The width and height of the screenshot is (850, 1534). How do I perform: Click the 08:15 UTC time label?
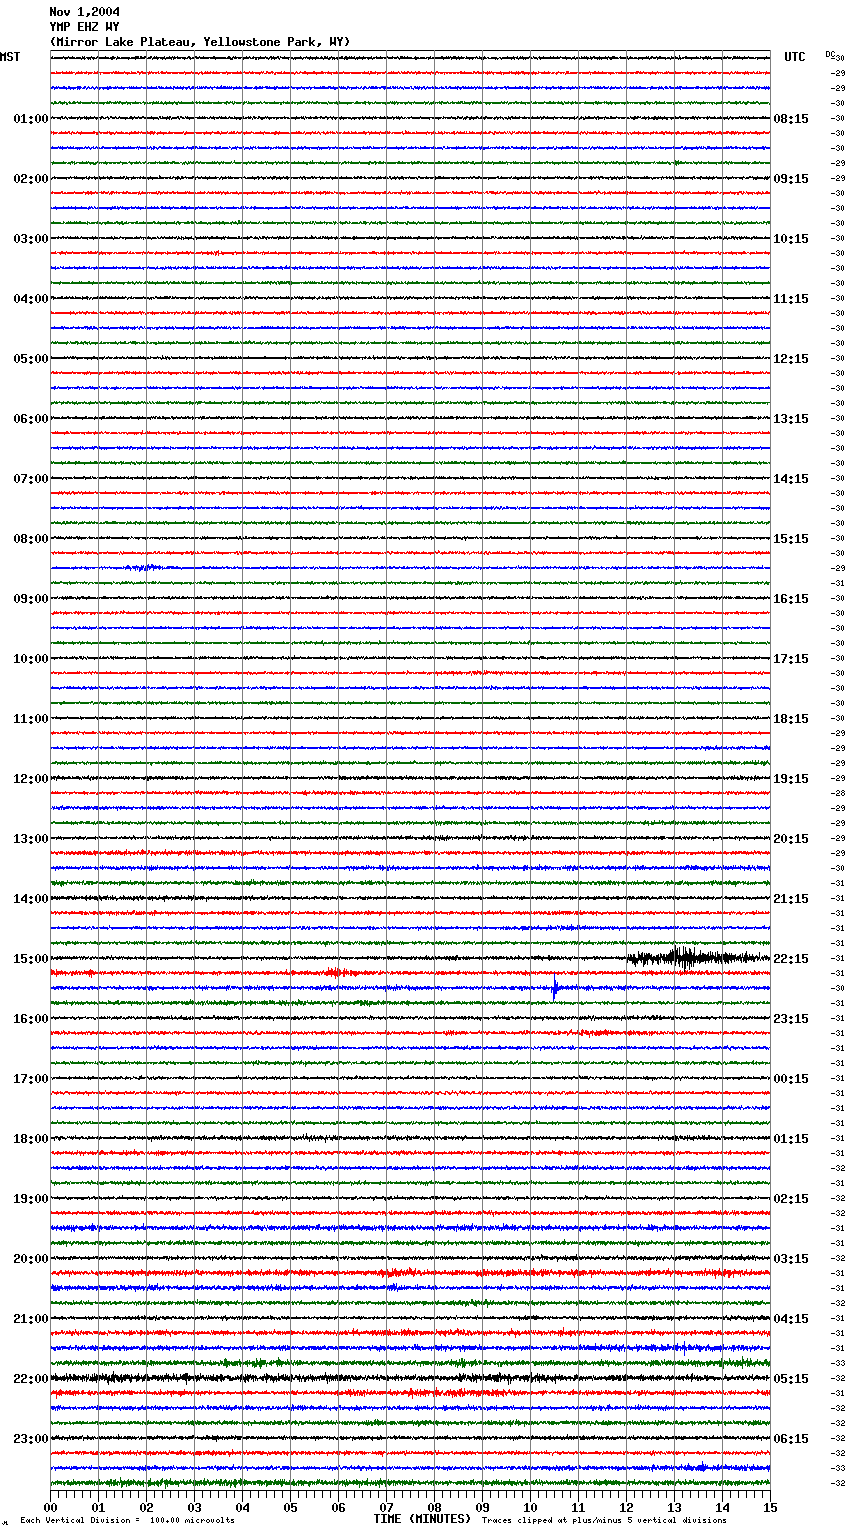point(791,119)
